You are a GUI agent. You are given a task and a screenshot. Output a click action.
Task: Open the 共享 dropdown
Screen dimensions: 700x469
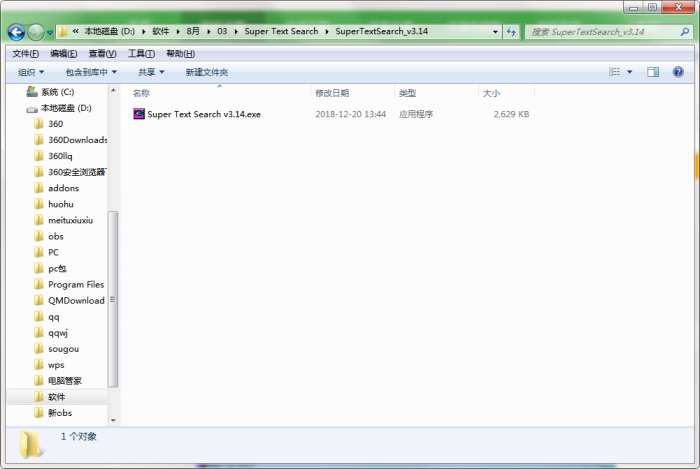[151, 72]
